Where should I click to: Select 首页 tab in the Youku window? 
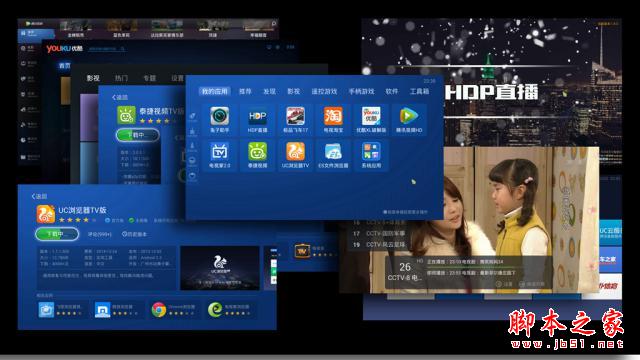[x=64, y=66]
